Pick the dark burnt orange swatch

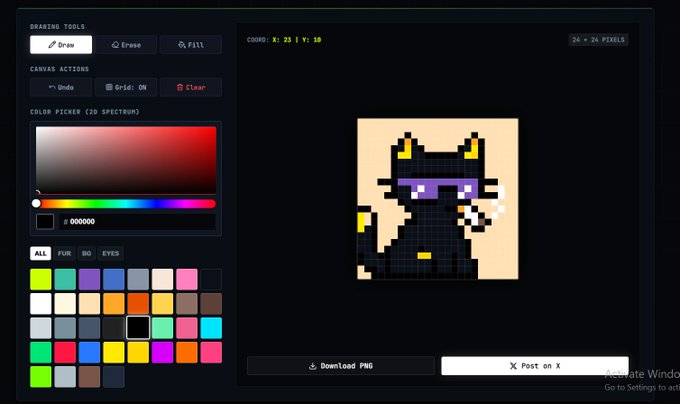click(x=138, y=303)
